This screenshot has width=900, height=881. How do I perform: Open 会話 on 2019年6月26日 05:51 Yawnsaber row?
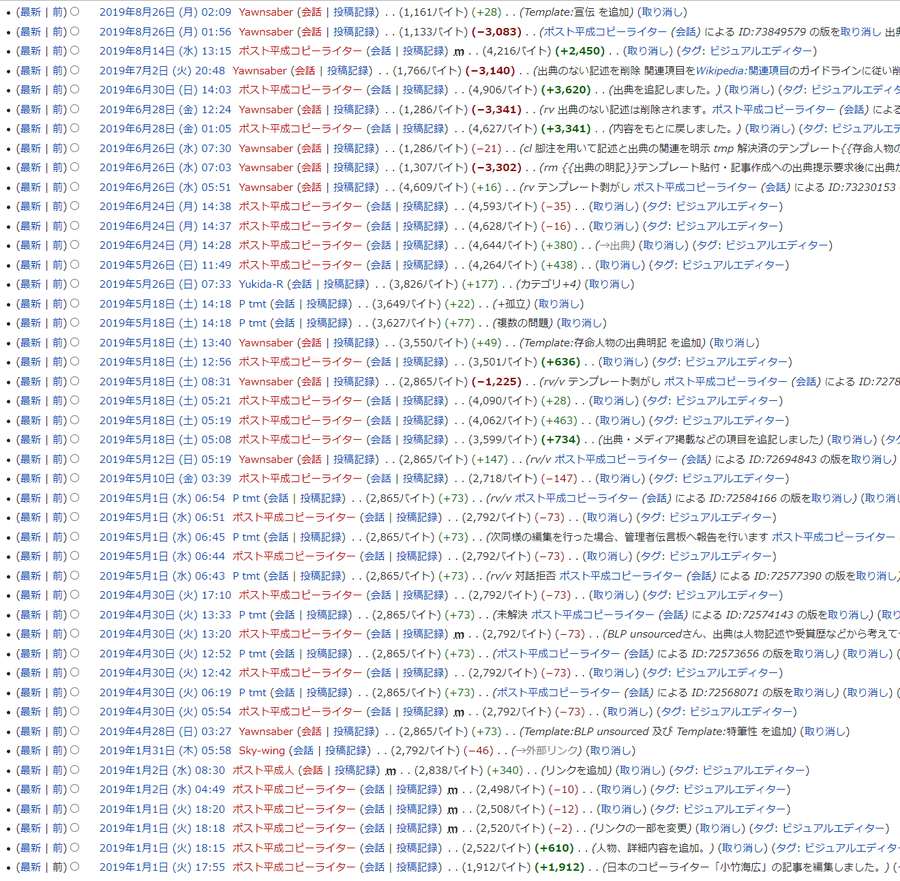click(x=312, y=187)
